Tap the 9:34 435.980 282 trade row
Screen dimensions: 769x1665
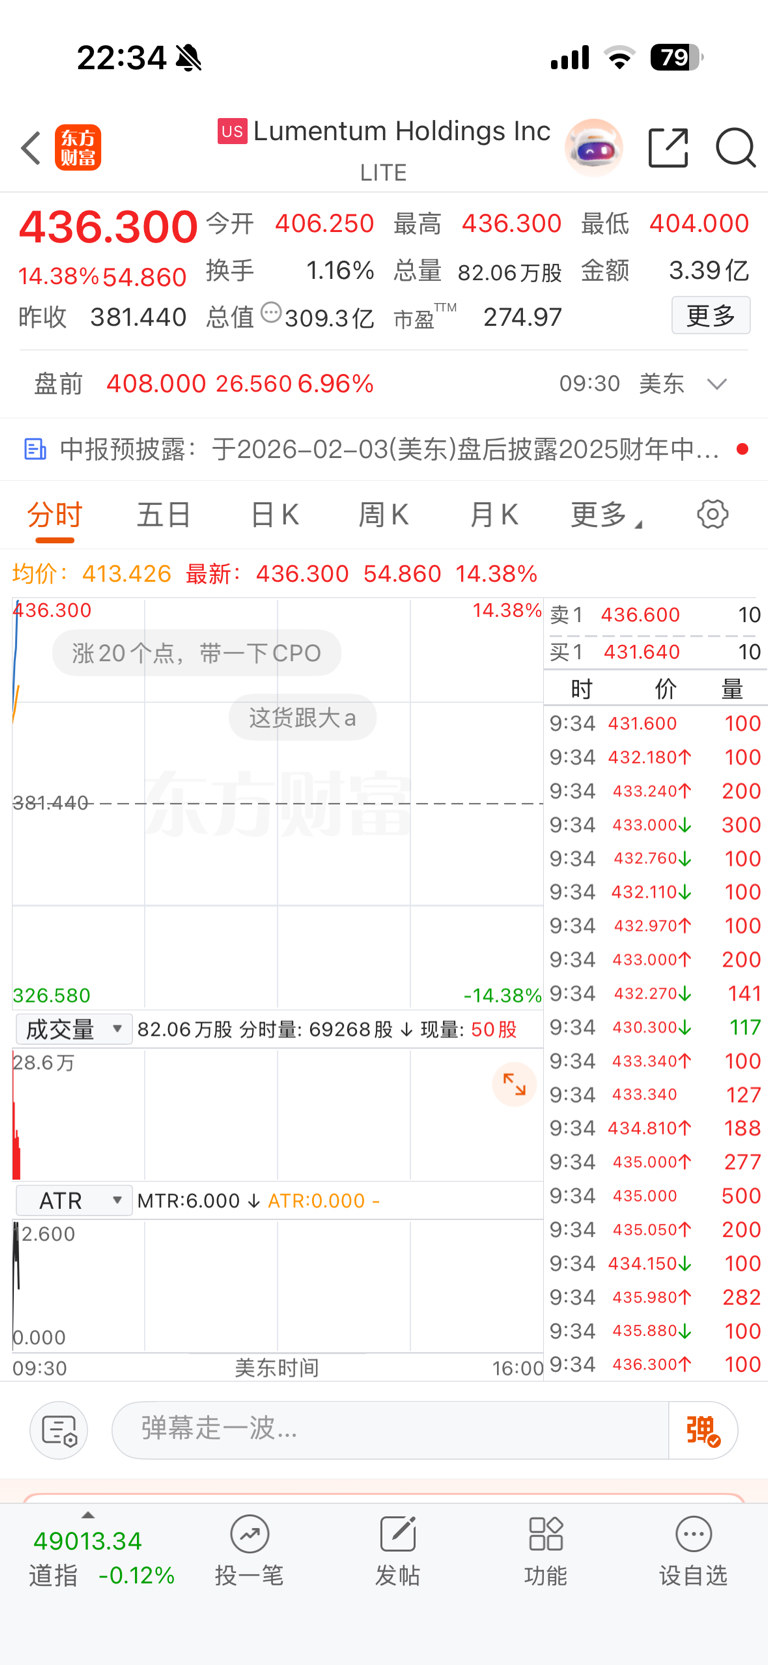tap(656, 1297)
